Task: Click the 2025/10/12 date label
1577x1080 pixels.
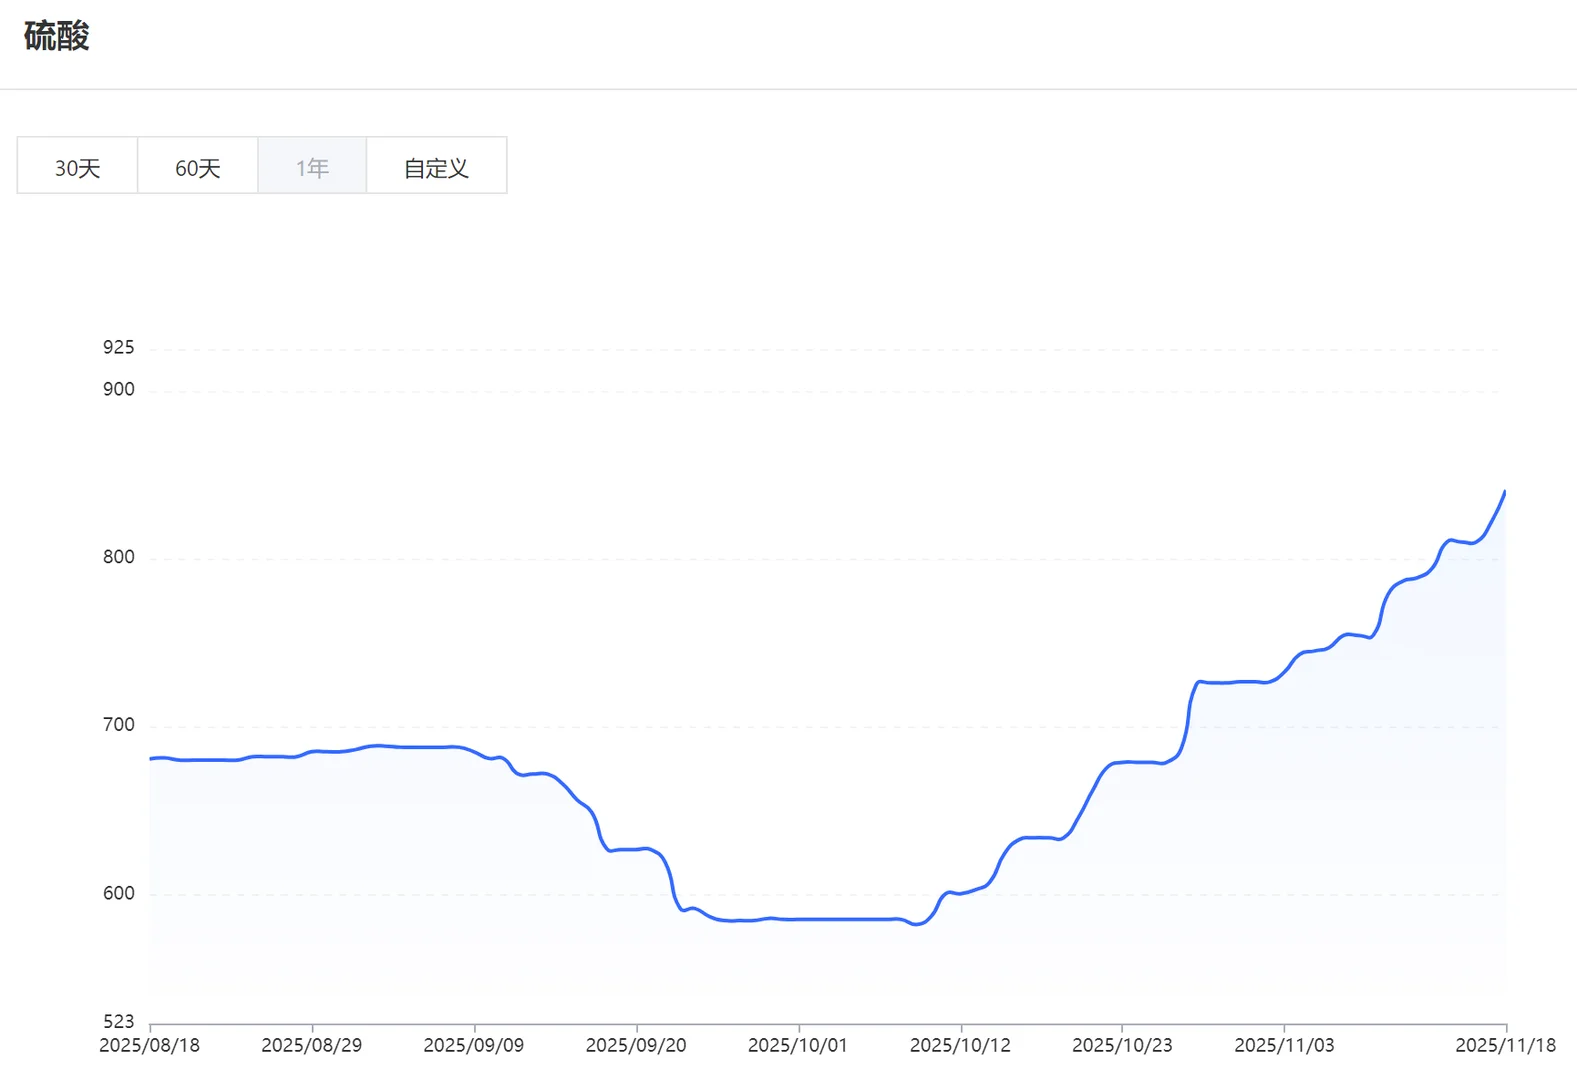Action: click(x=960, y=1045)
